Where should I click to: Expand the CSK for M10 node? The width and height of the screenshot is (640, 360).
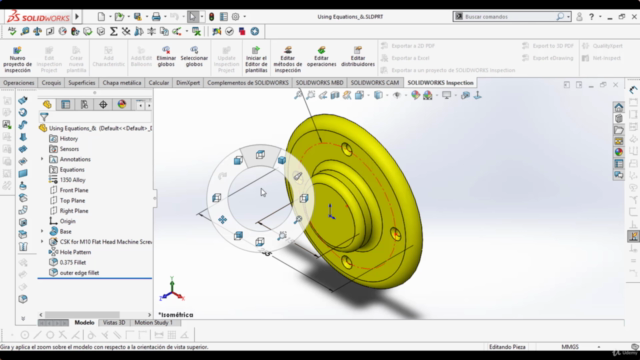[42, 242]
